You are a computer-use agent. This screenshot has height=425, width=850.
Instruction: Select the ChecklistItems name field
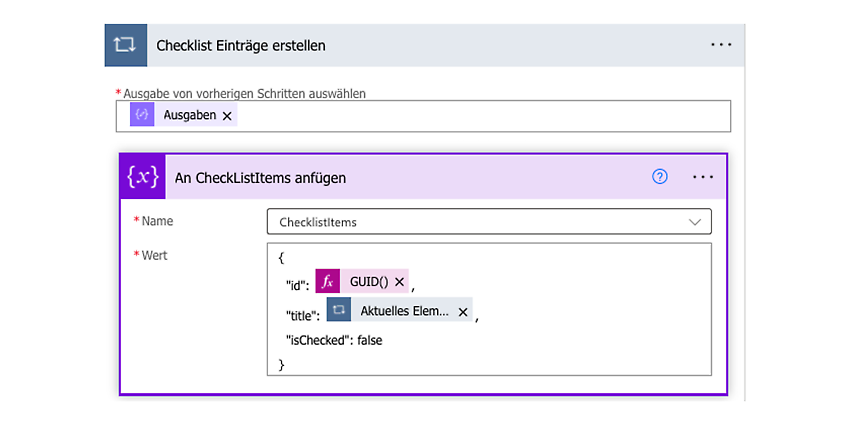click(489, 222)
